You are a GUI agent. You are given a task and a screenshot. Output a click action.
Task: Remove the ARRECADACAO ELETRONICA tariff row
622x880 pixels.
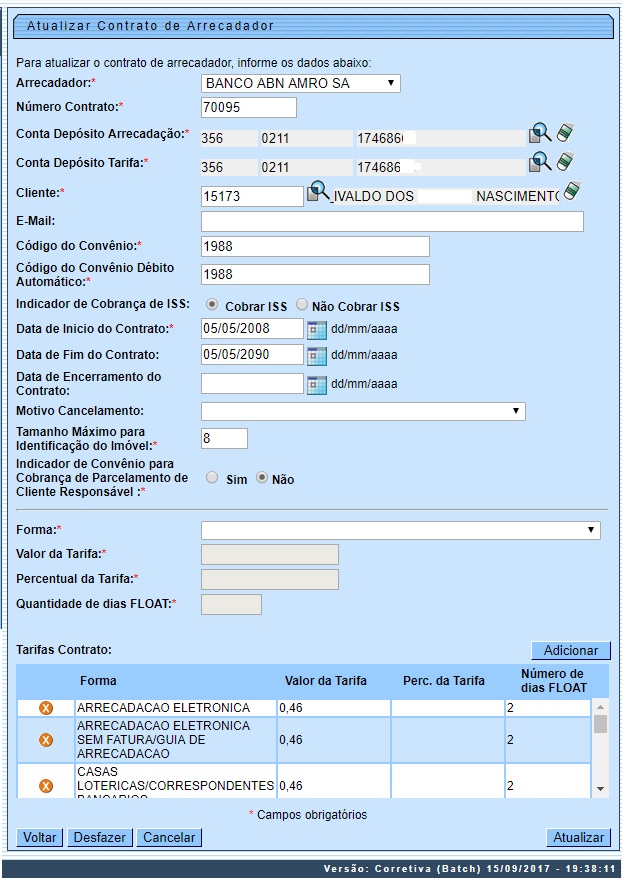click(45, 708)
